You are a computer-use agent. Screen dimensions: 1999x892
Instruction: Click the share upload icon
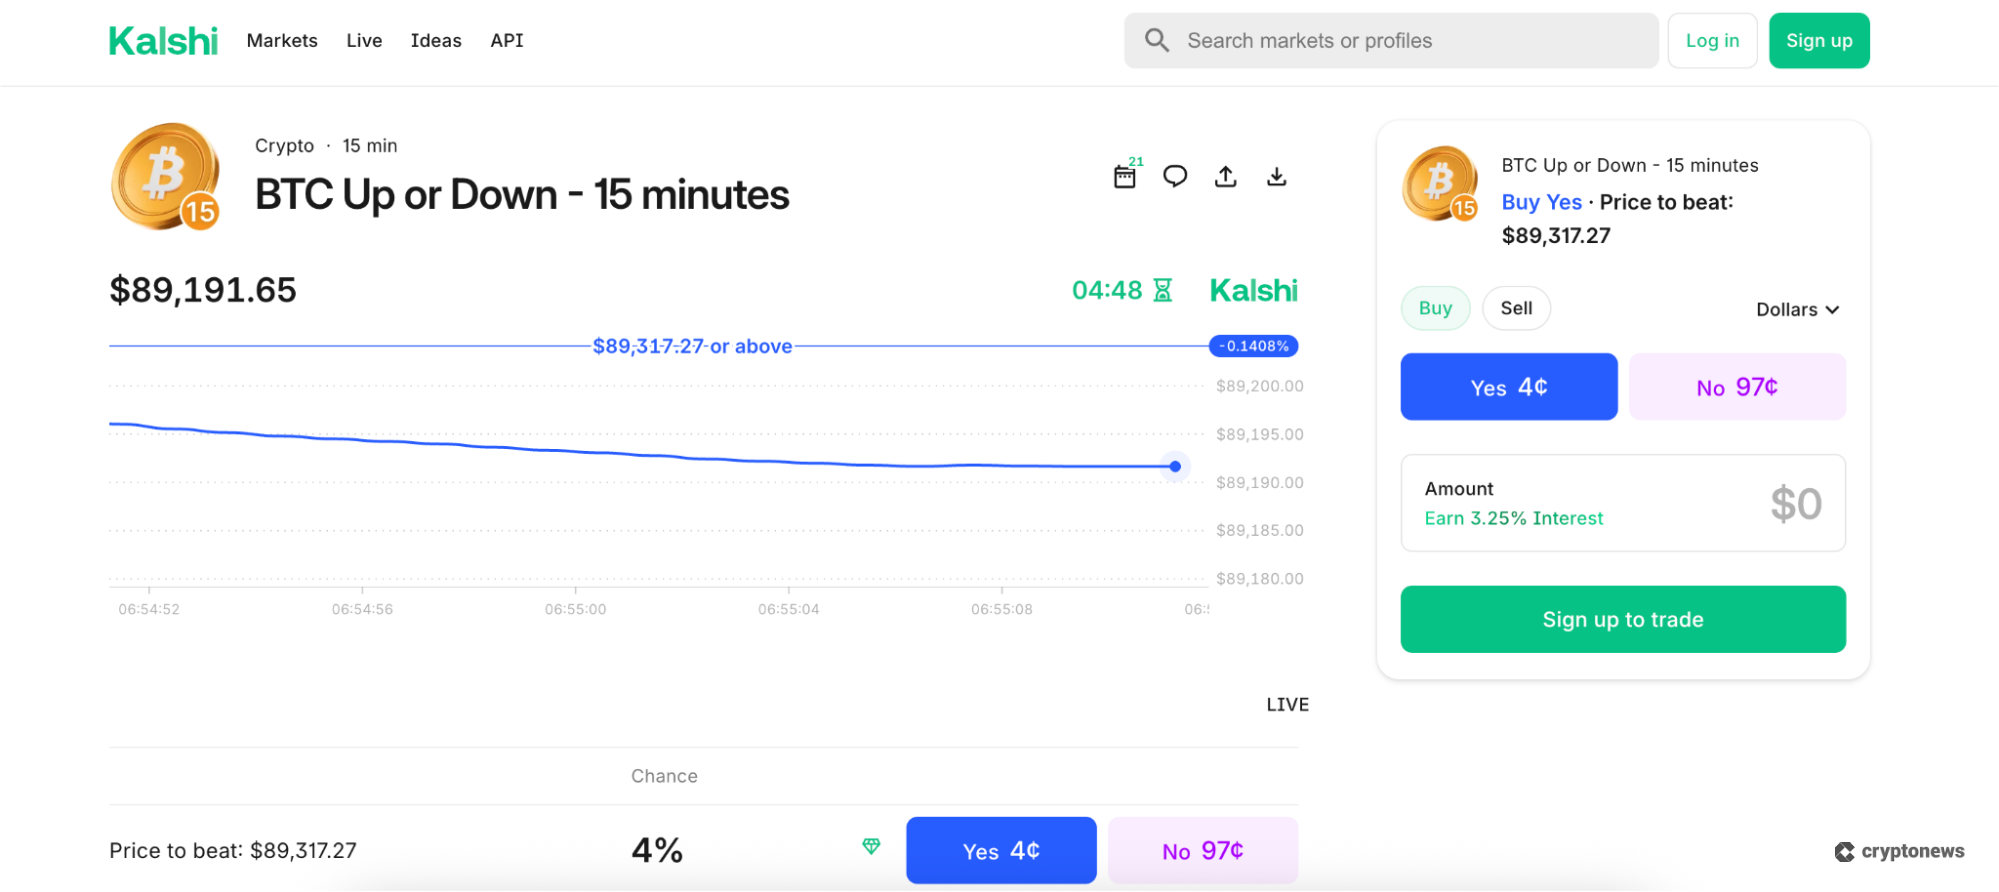pos(1226,177)
